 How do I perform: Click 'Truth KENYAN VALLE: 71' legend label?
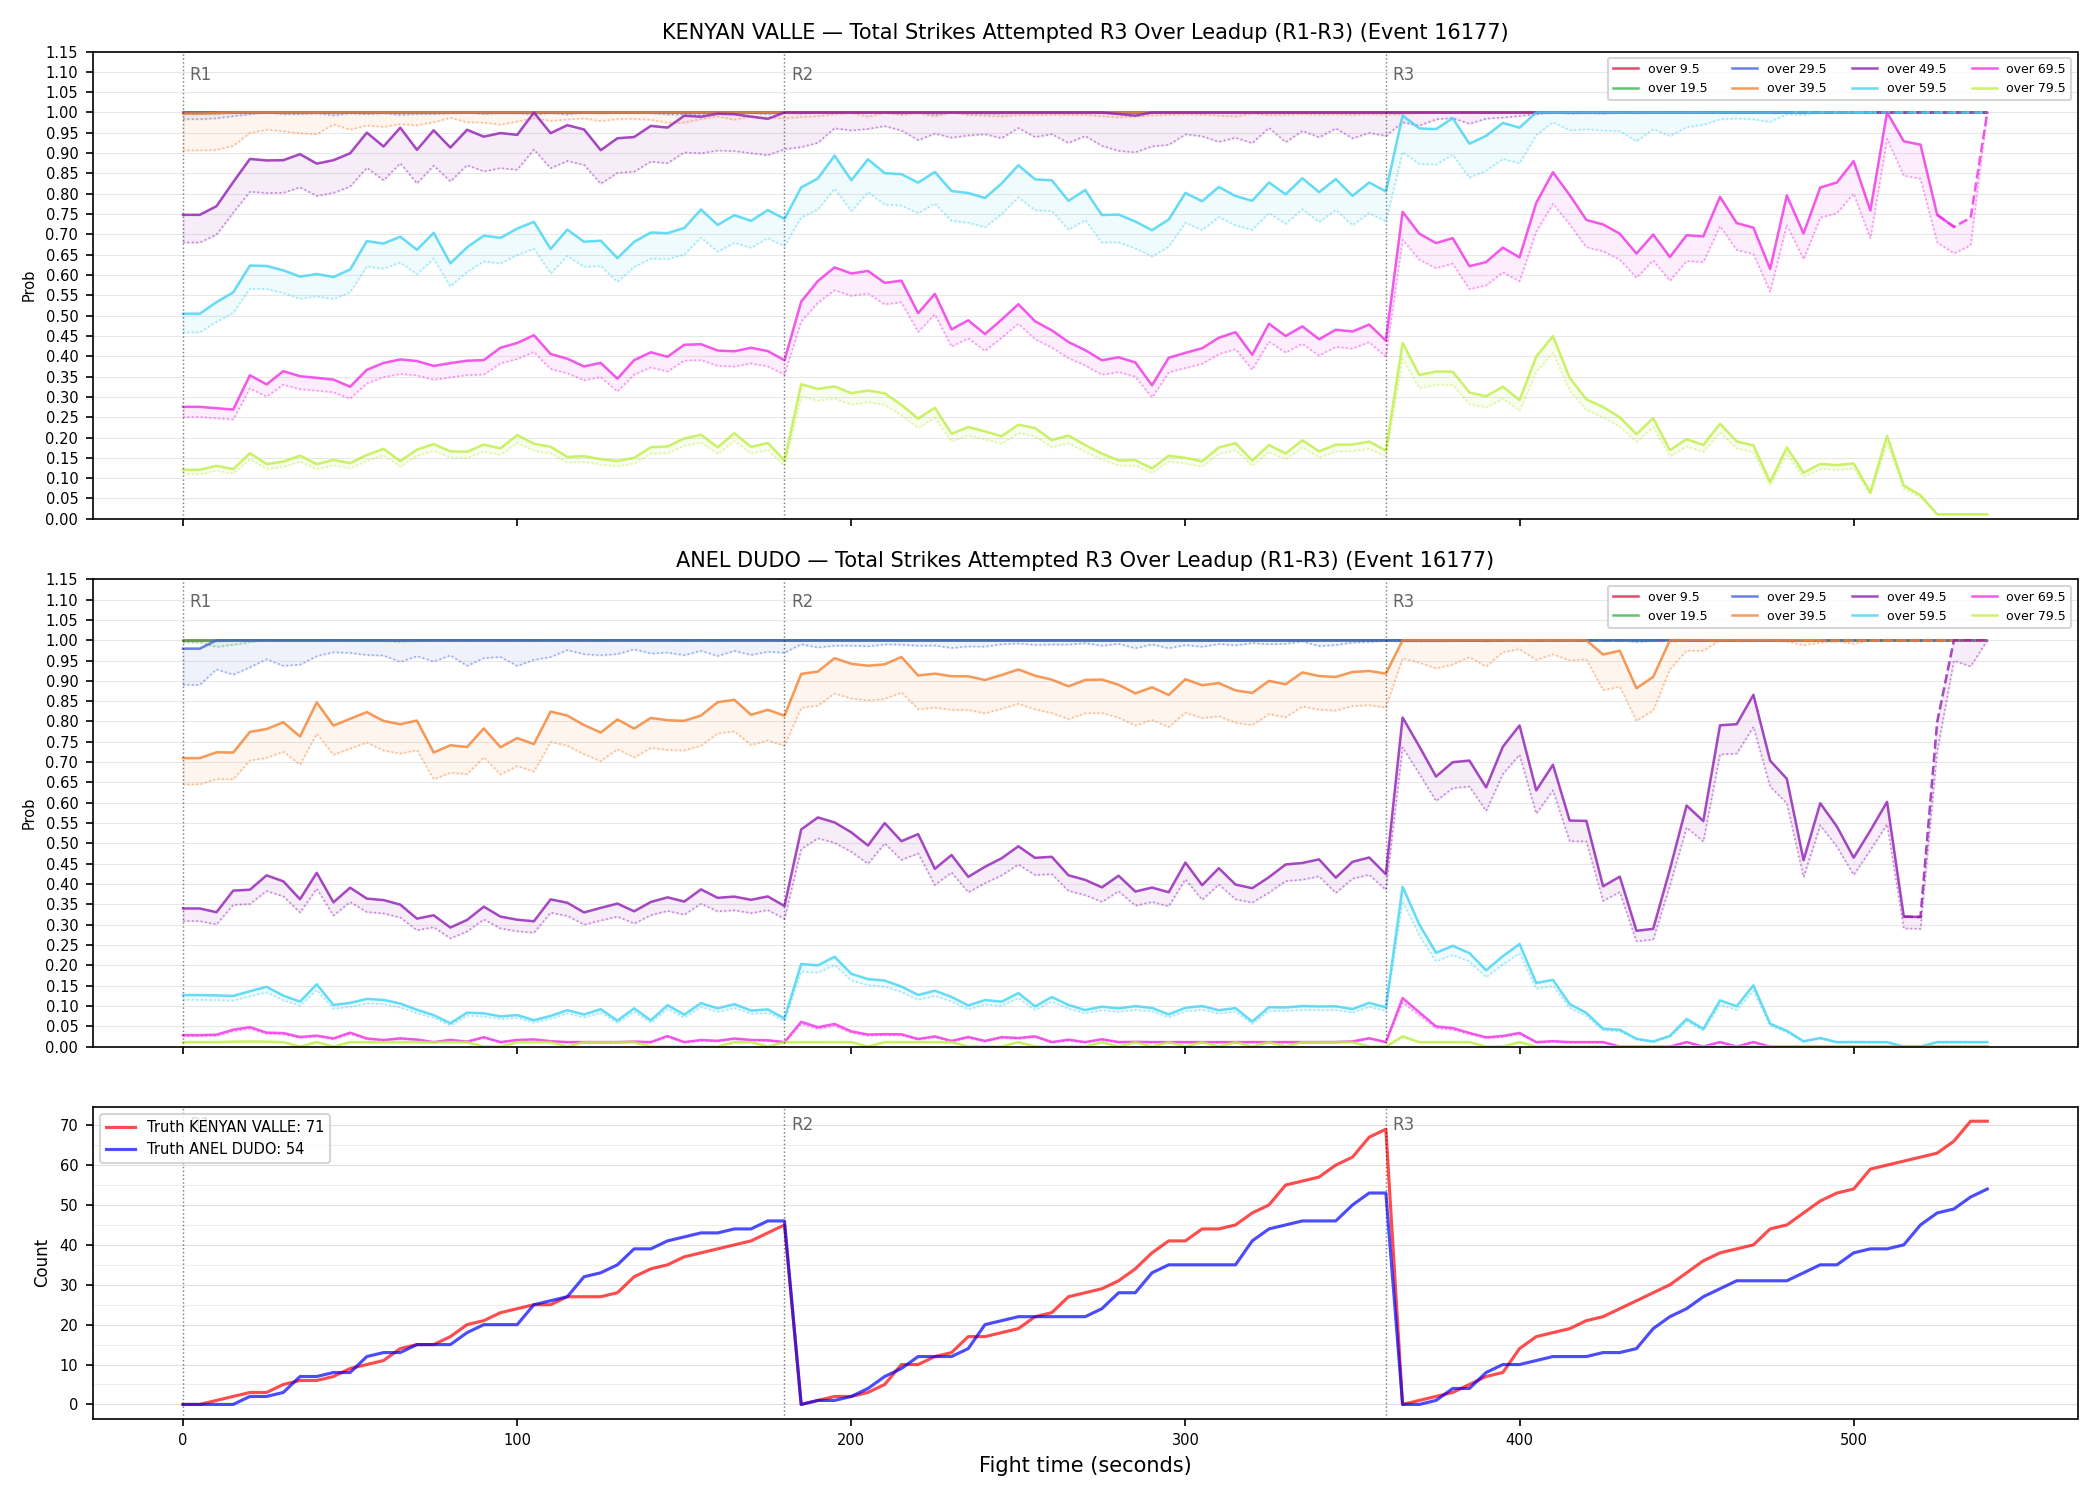coord(235,1127)
